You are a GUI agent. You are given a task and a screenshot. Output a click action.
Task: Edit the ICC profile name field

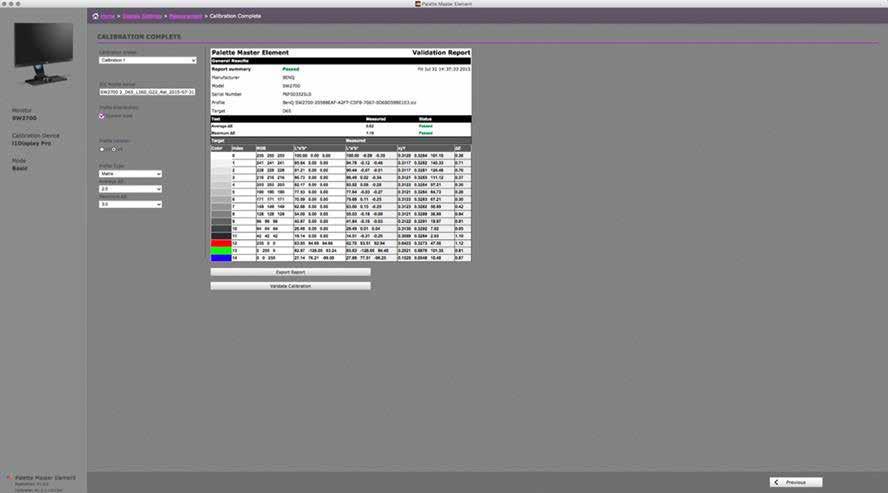click(148, 92)
